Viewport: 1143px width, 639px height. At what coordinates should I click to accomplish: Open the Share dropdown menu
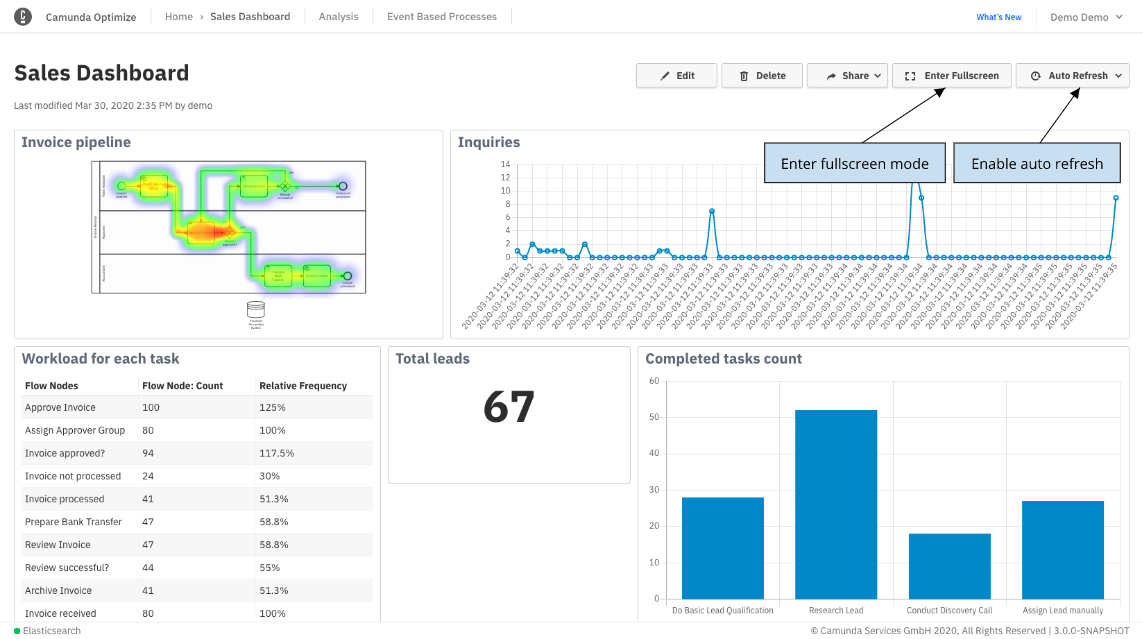click(x=847, y=75)
